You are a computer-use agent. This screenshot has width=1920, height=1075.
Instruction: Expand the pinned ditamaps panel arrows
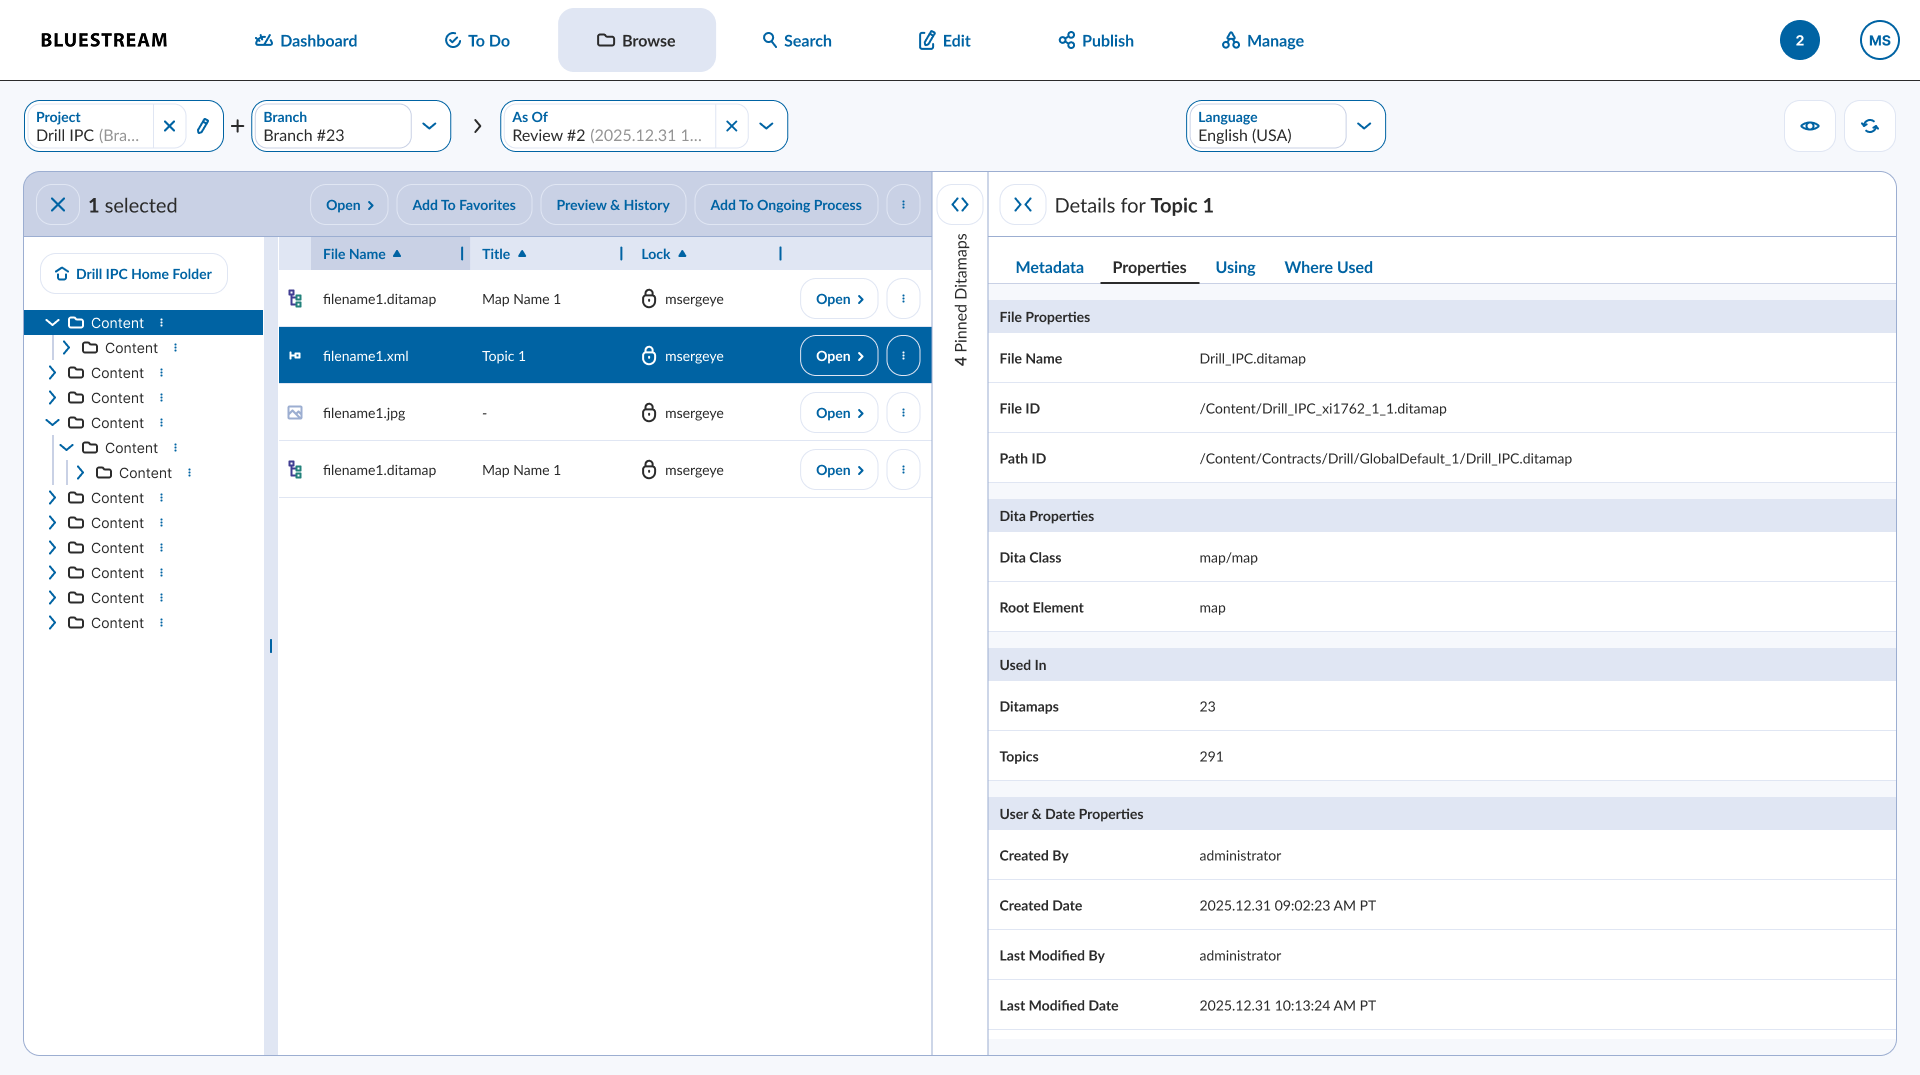[960, 205]
